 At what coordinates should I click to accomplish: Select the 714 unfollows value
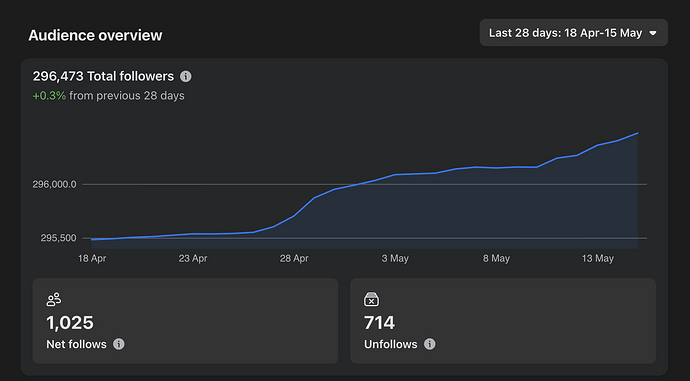[379, 323]
